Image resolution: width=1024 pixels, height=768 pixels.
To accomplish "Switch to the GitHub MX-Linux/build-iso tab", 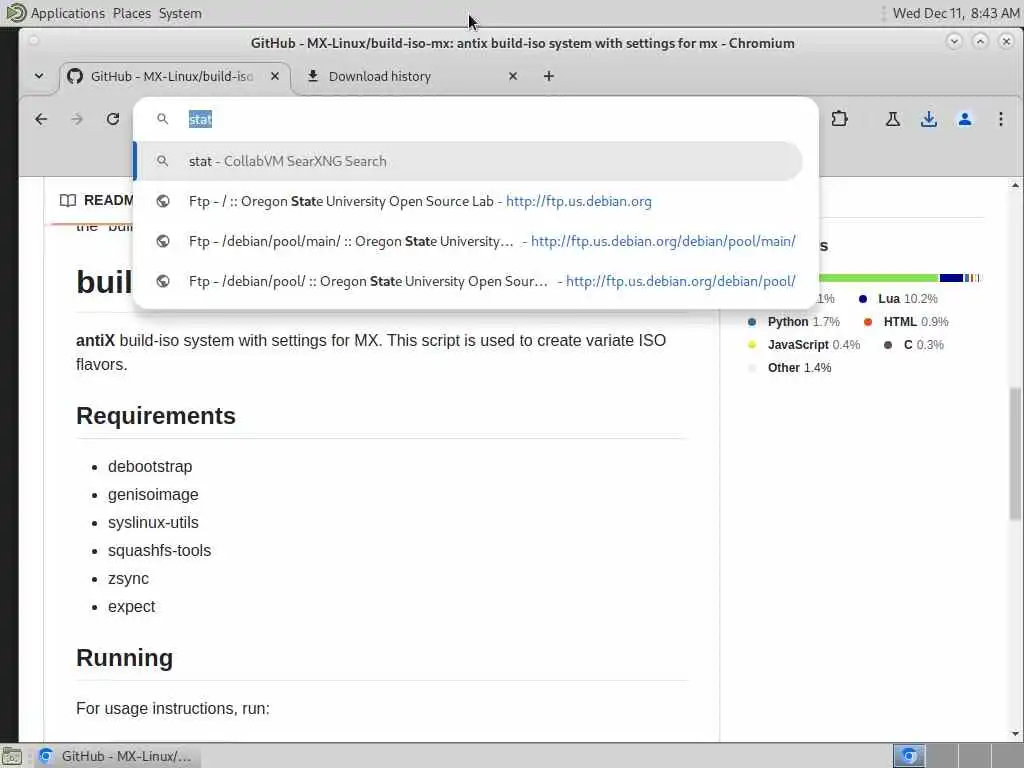I will pos(175,76).
